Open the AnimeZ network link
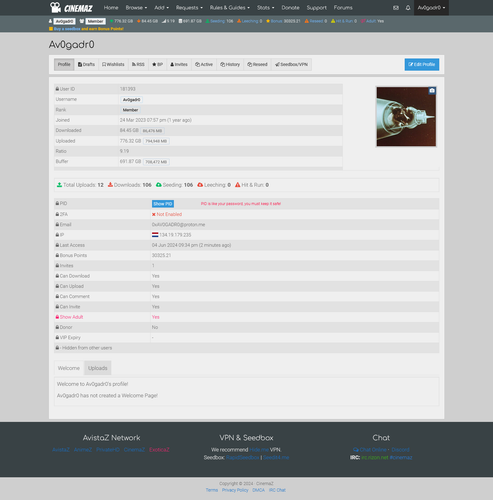This screenshot has width=493, height=500. [83, 450]
